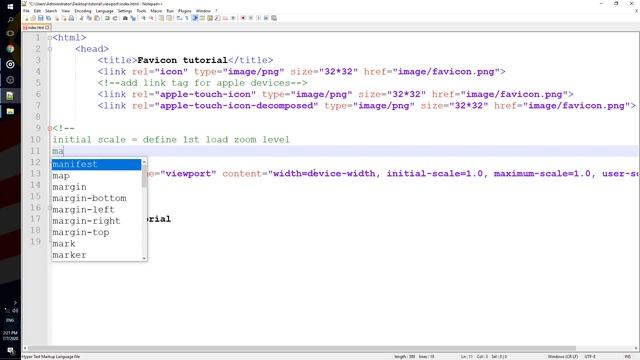The image size is (640, 360).
Task: Click the Copy toolbar icon
Action: [x=89, y=18]
